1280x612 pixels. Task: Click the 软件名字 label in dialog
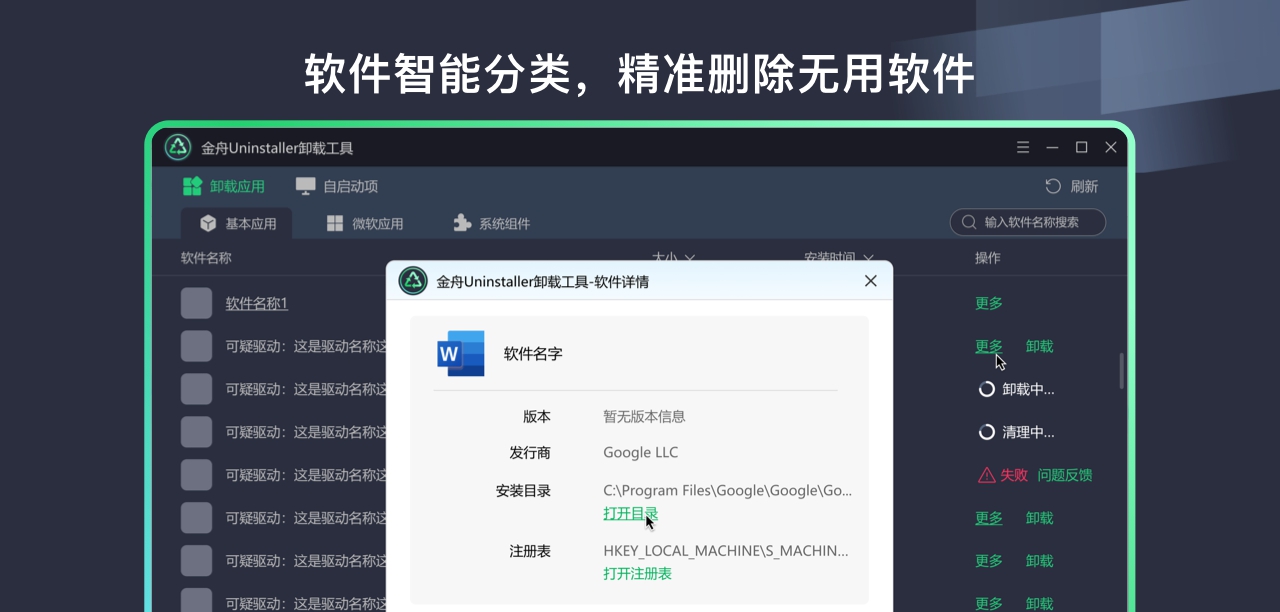pyautogui.click(x=533, y=354)
